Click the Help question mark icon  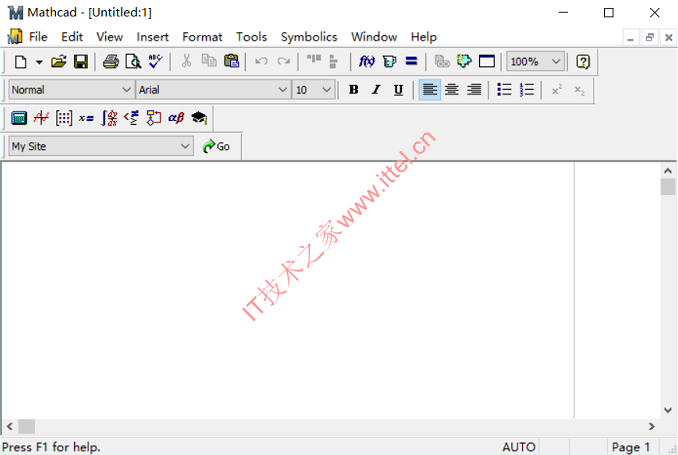tap(583, 61)
